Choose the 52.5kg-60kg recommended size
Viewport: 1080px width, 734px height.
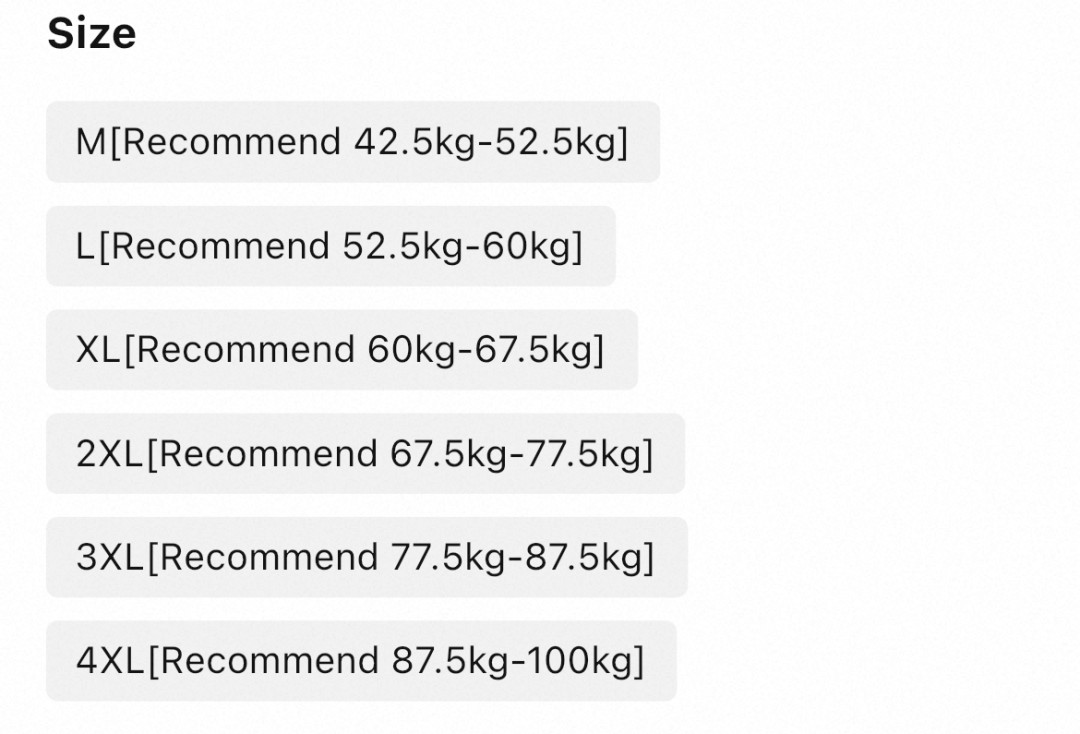330,246
